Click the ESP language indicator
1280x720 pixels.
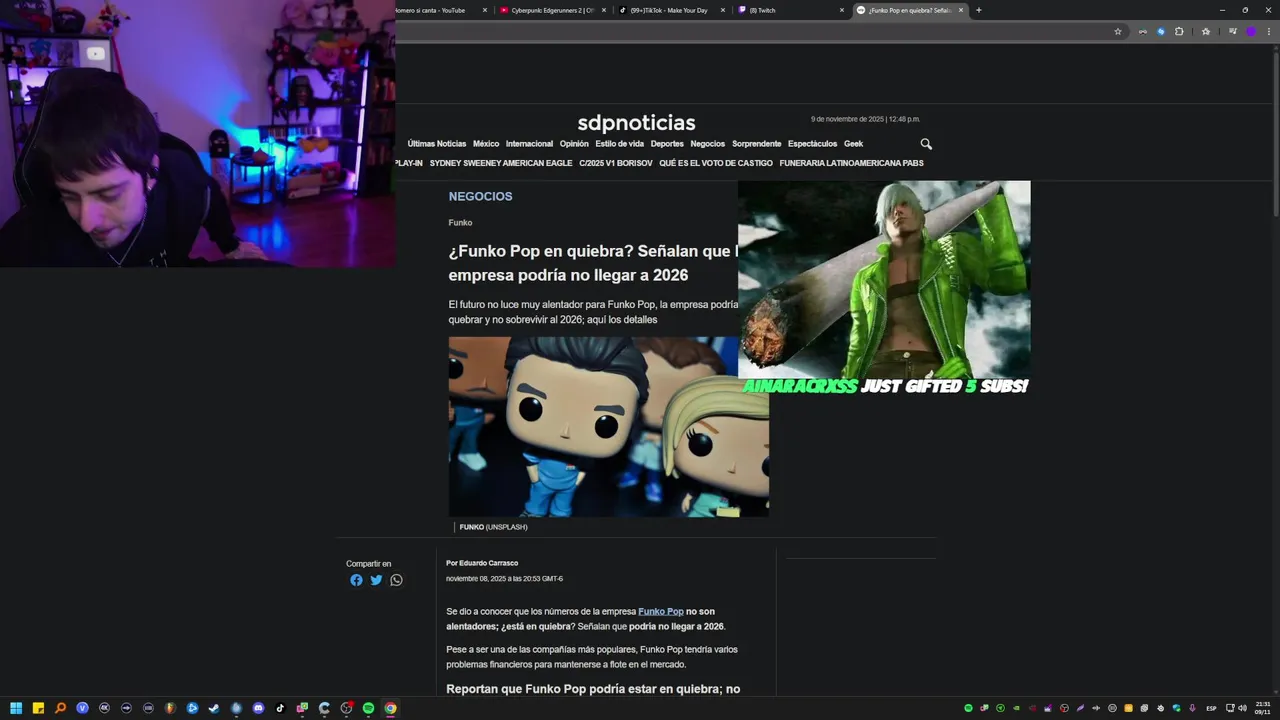[1211, 708]
